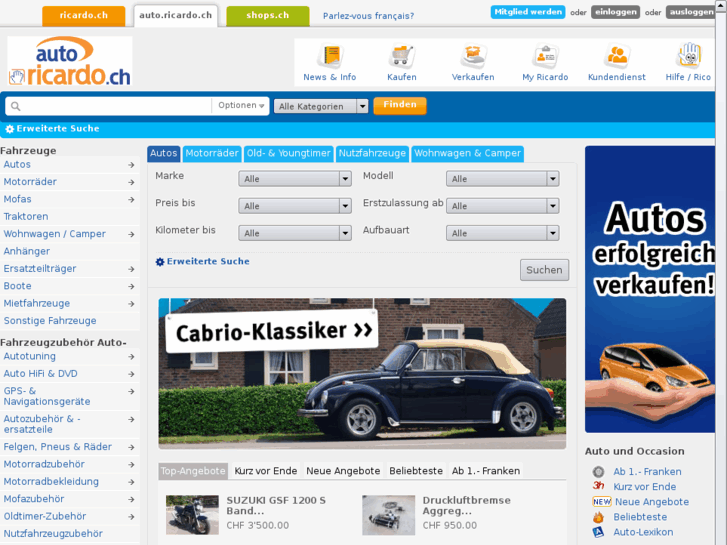Click the Verkaufen hand icon
The height and width of the screenshot is (545, 727).
coord(473,56)
